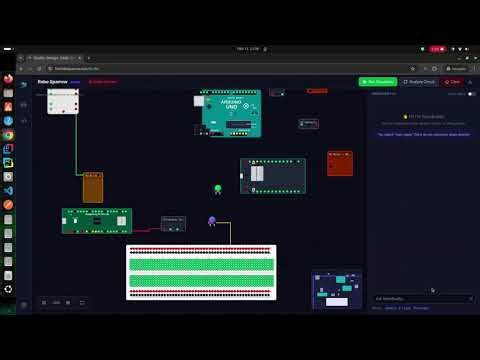Click the browser back arrow
The width and height of the screenshot is (480, 360).
pyautogui.click(x=21, y=68)
